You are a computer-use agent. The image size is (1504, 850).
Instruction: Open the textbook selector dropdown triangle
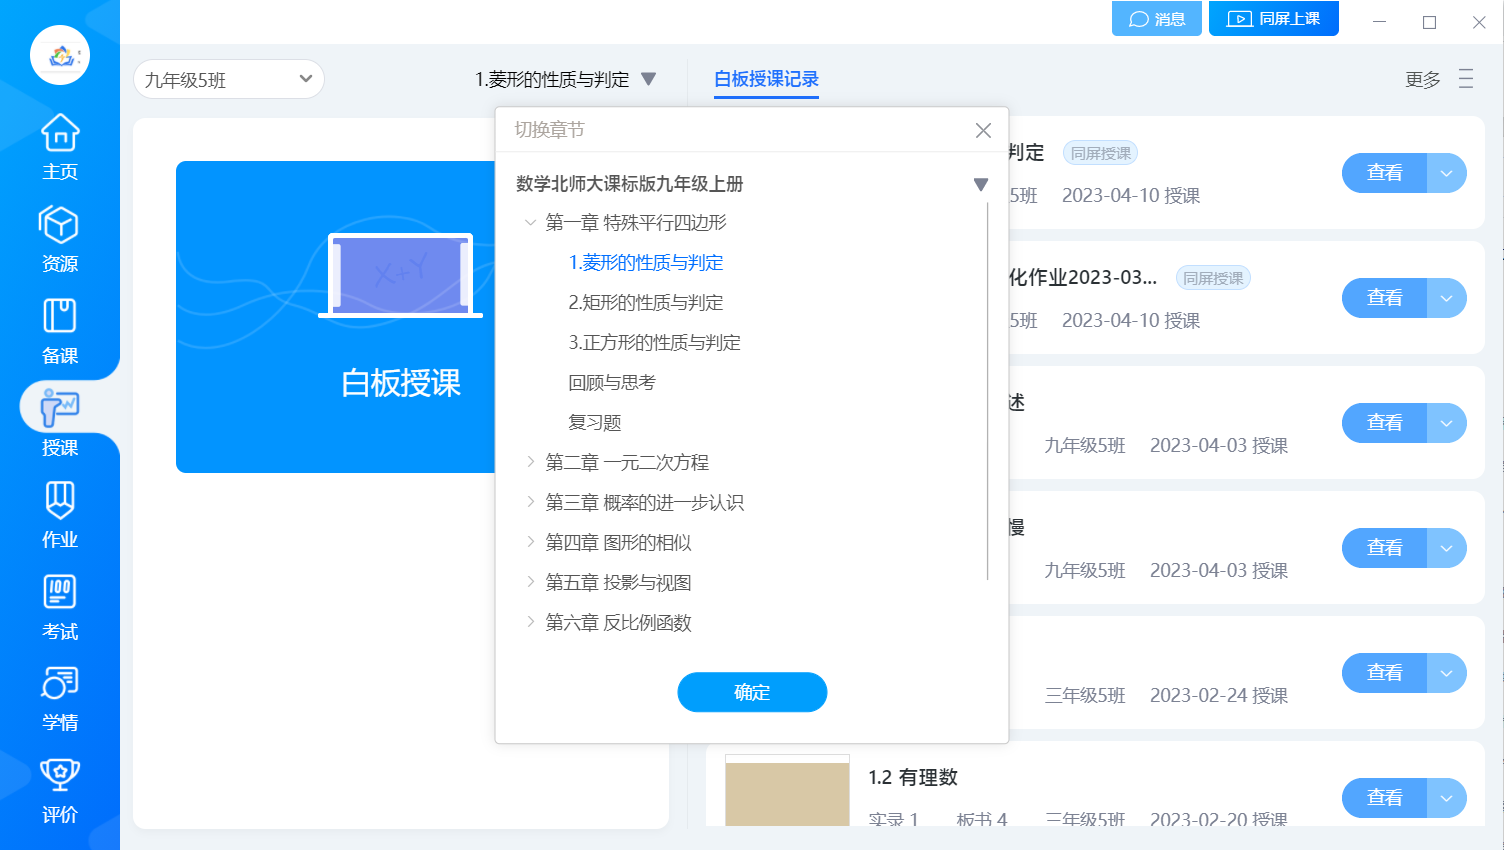pyautogui.click(x=980, y=184)
